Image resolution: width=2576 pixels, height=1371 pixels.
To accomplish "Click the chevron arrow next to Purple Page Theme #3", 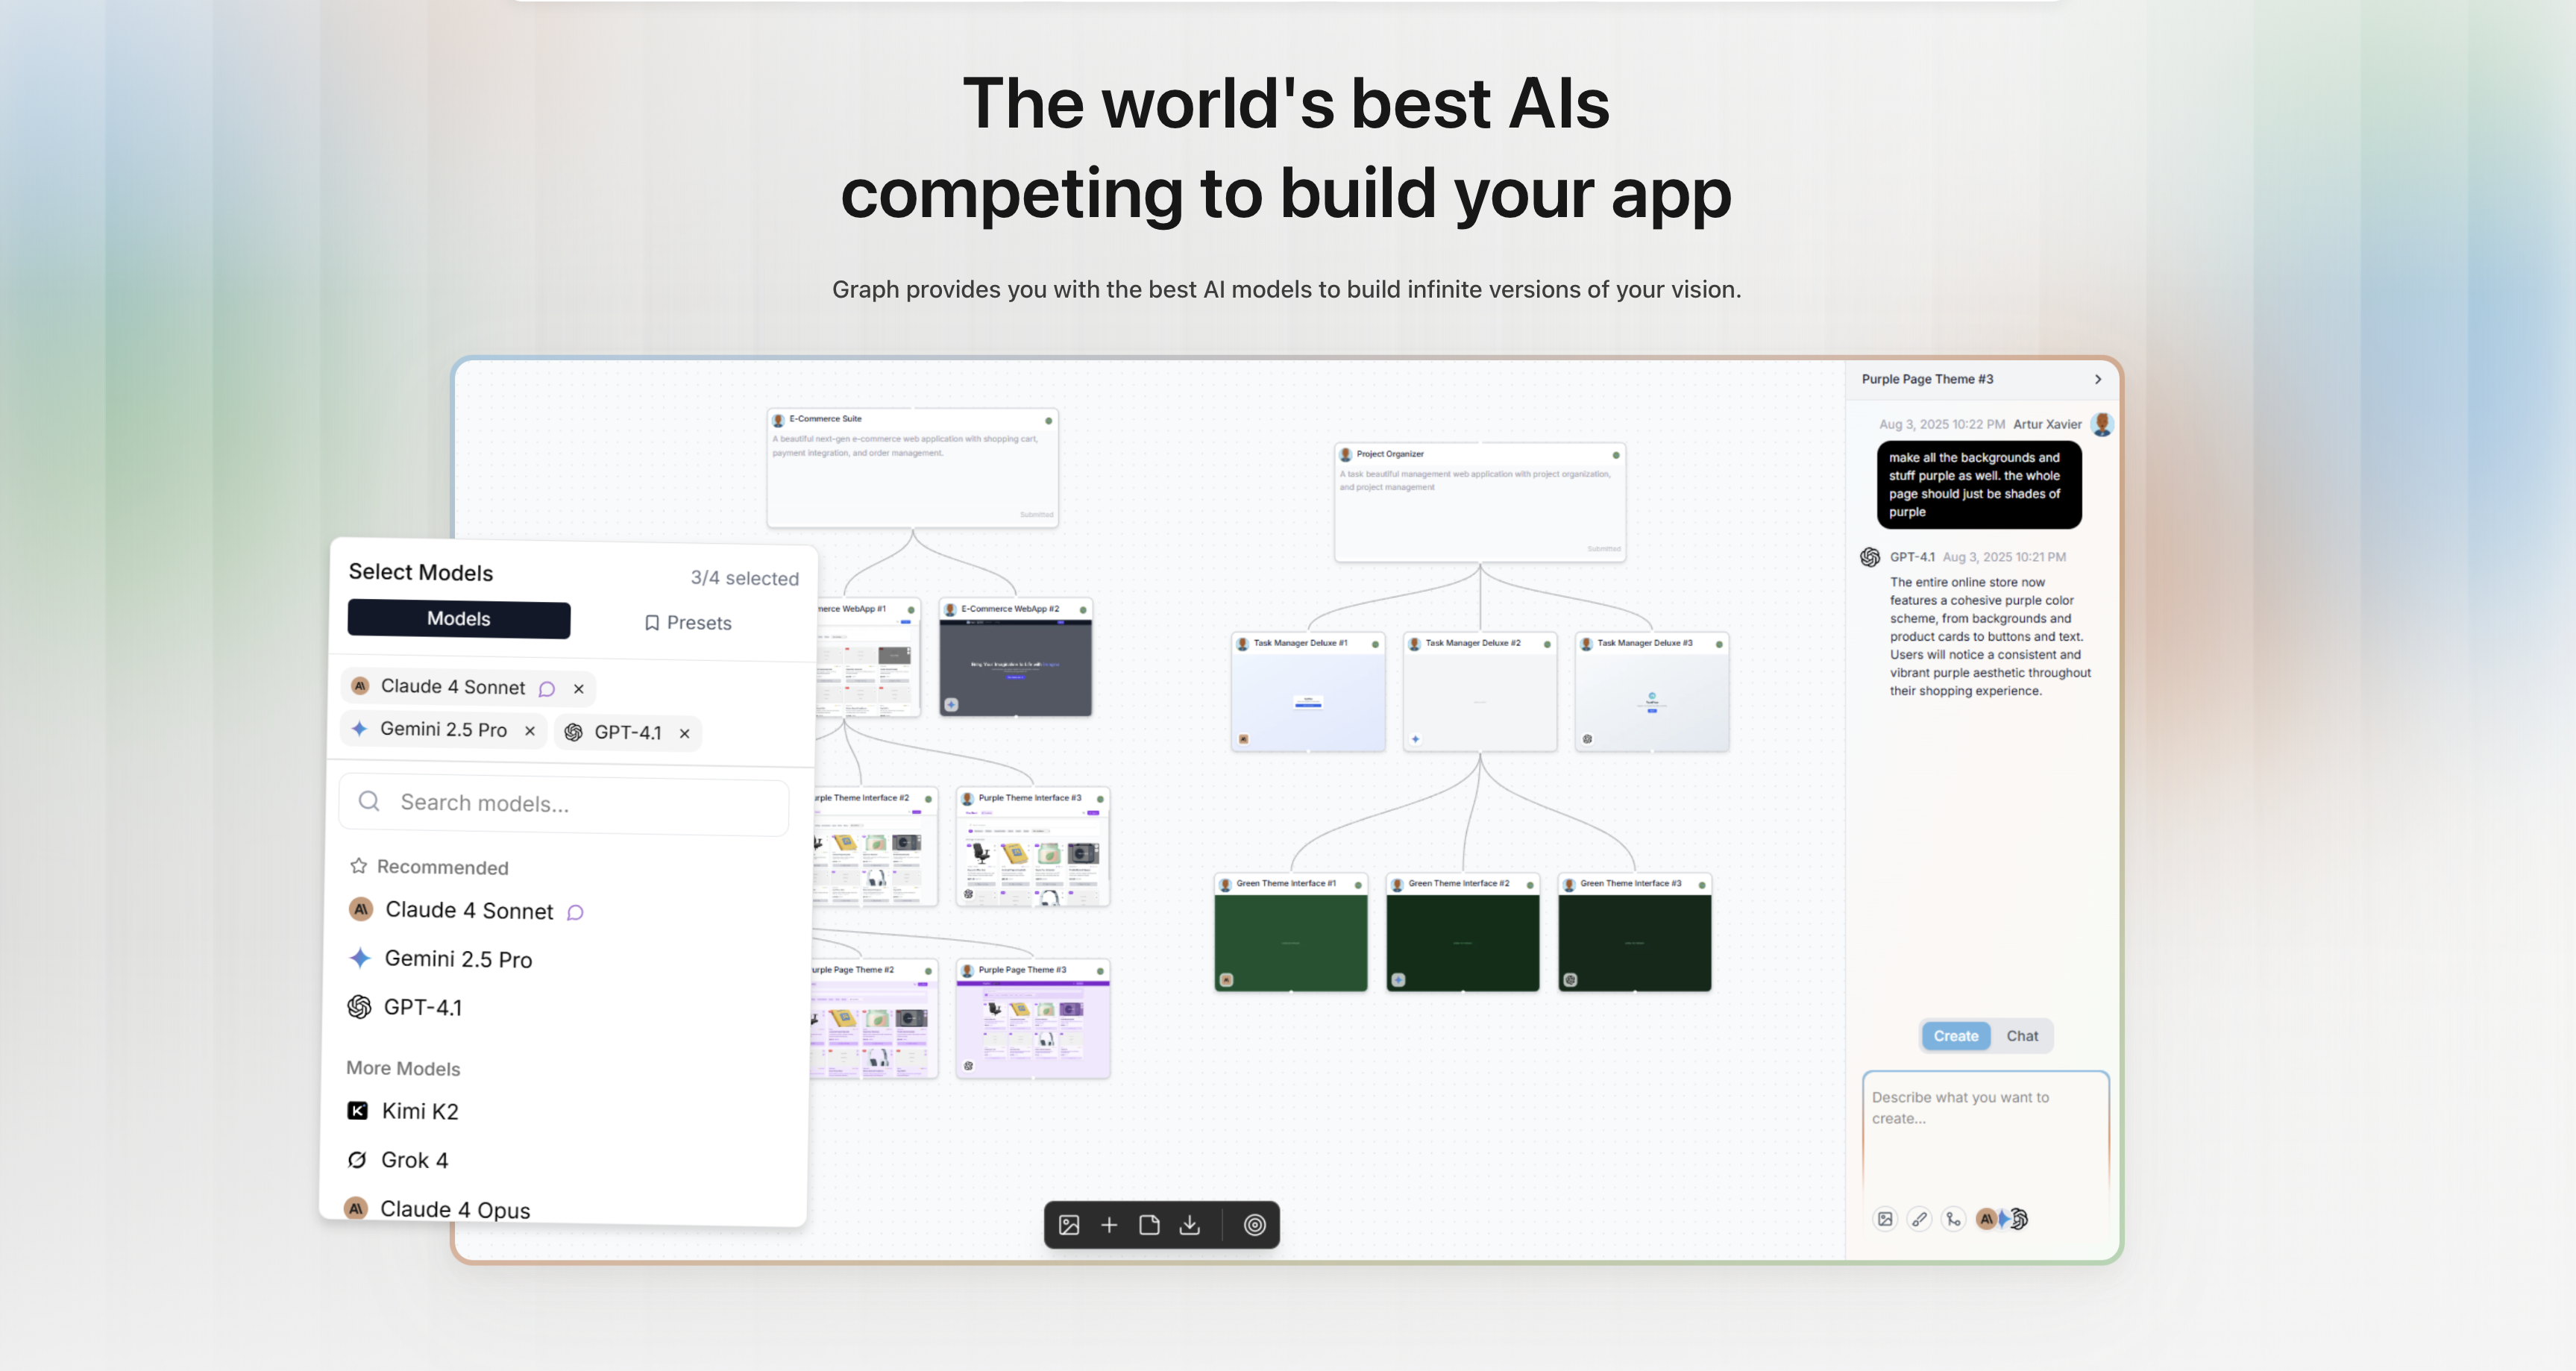I will tap(2098, 379).
